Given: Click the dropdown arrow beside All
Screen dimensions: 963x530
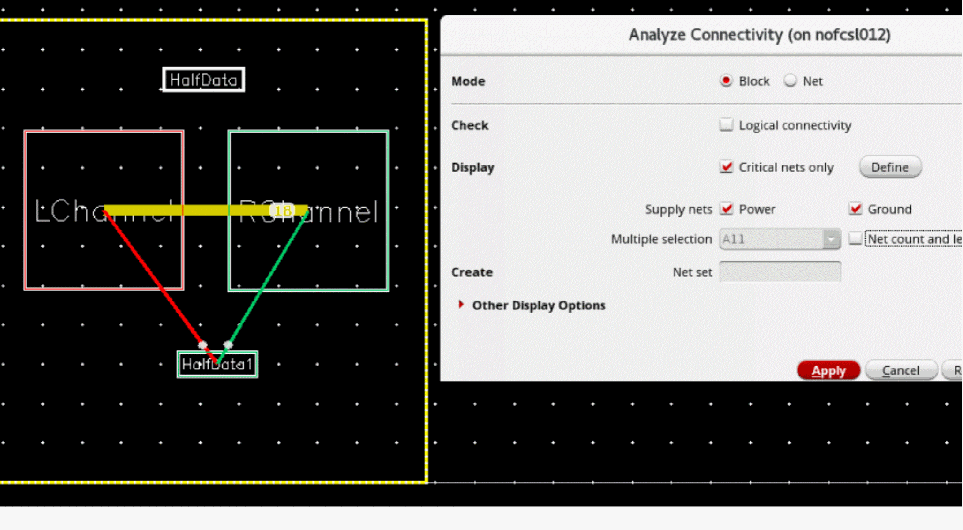Looking at the screenshot, I should pos(831,239).
